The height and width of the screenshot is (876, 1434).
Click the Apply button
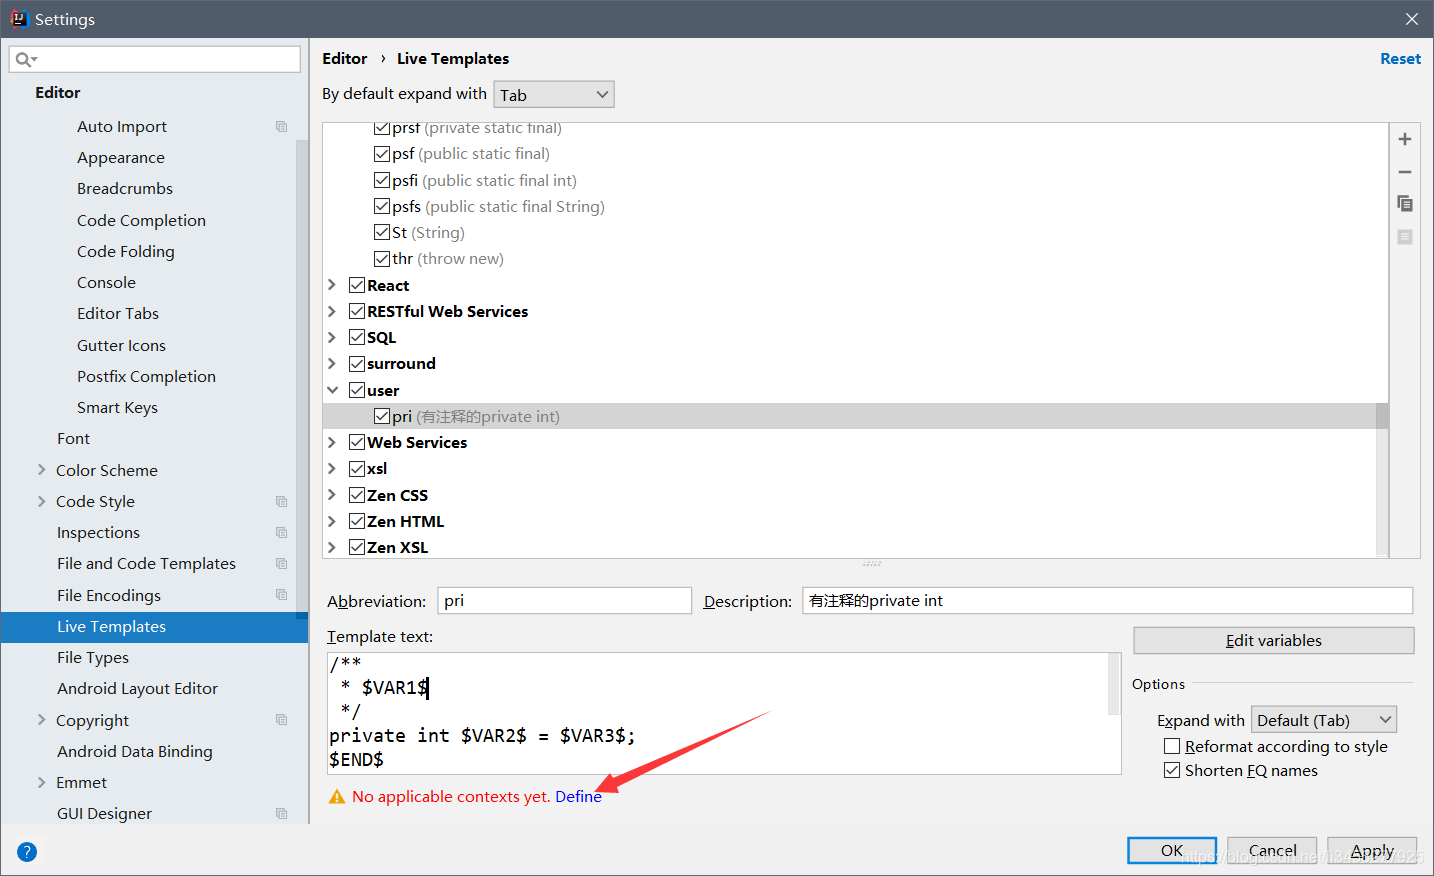(x=1372, y=851)
